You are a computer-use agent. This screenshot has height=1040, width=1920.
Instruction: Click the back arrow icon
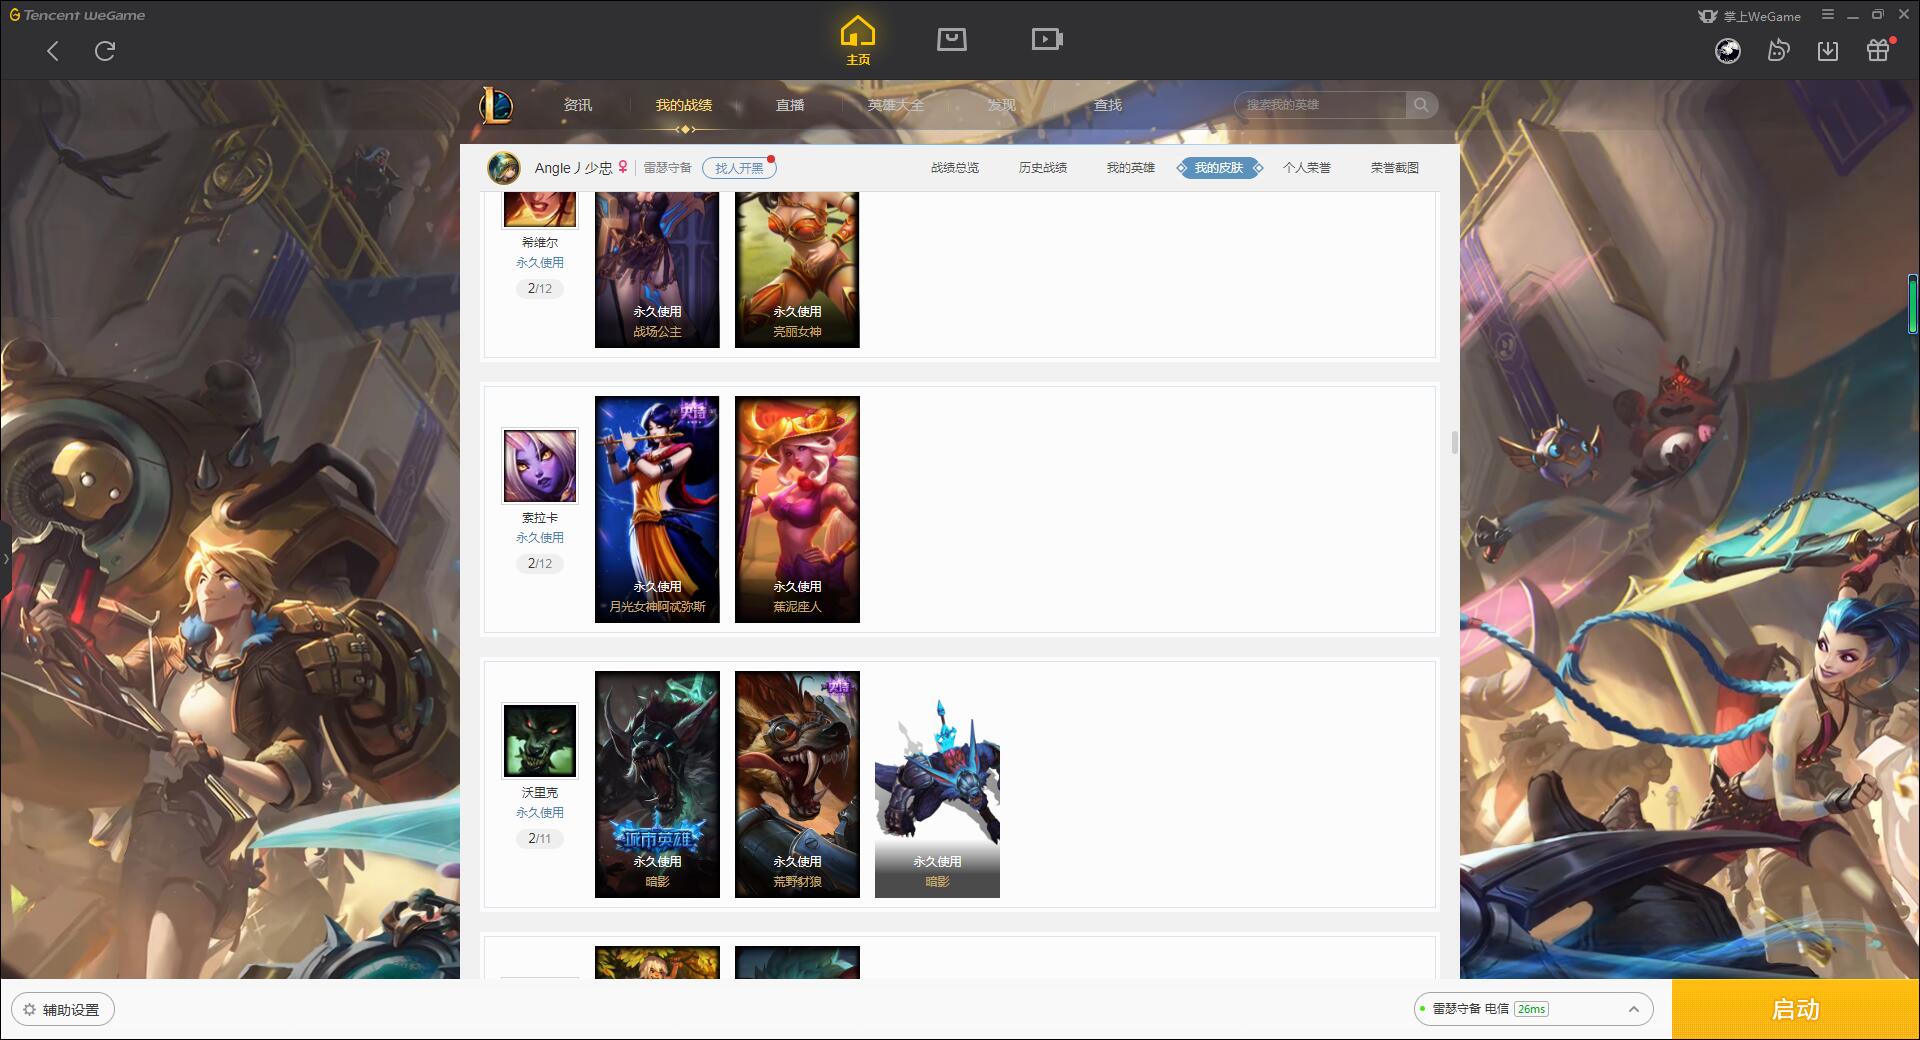coord(53,51)
